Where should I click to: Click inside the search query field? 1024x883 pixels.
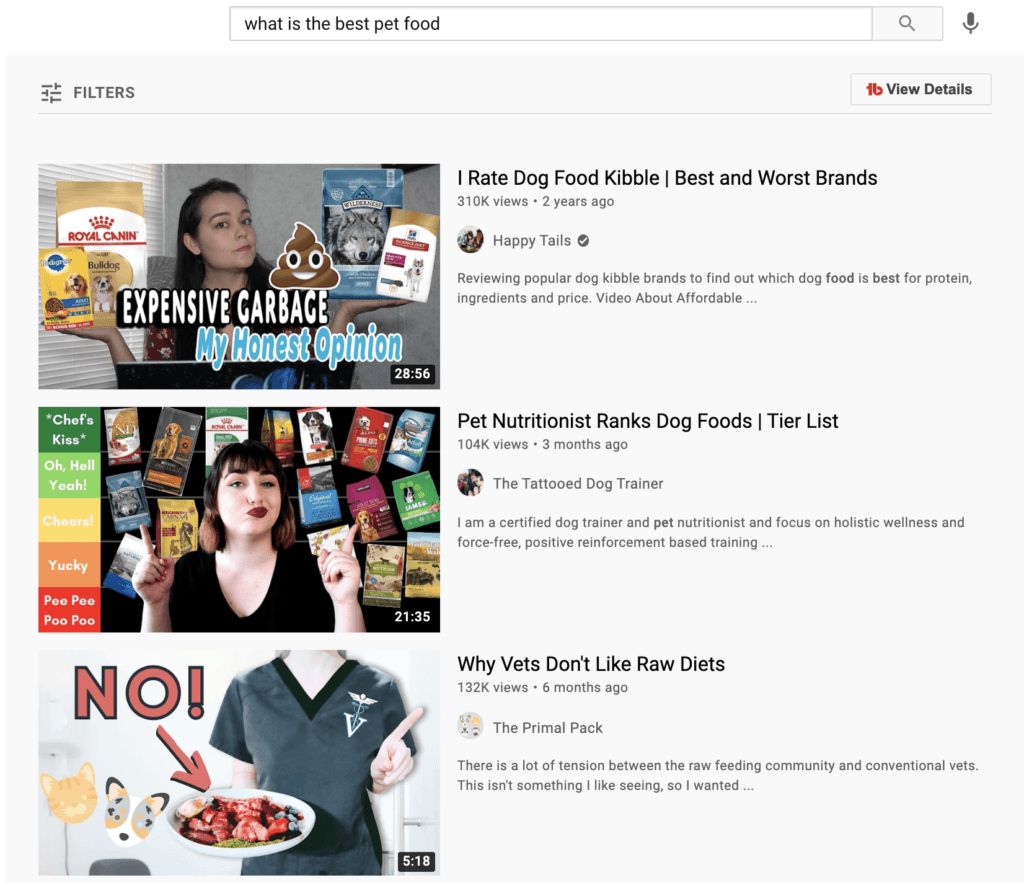coord(550,23)
